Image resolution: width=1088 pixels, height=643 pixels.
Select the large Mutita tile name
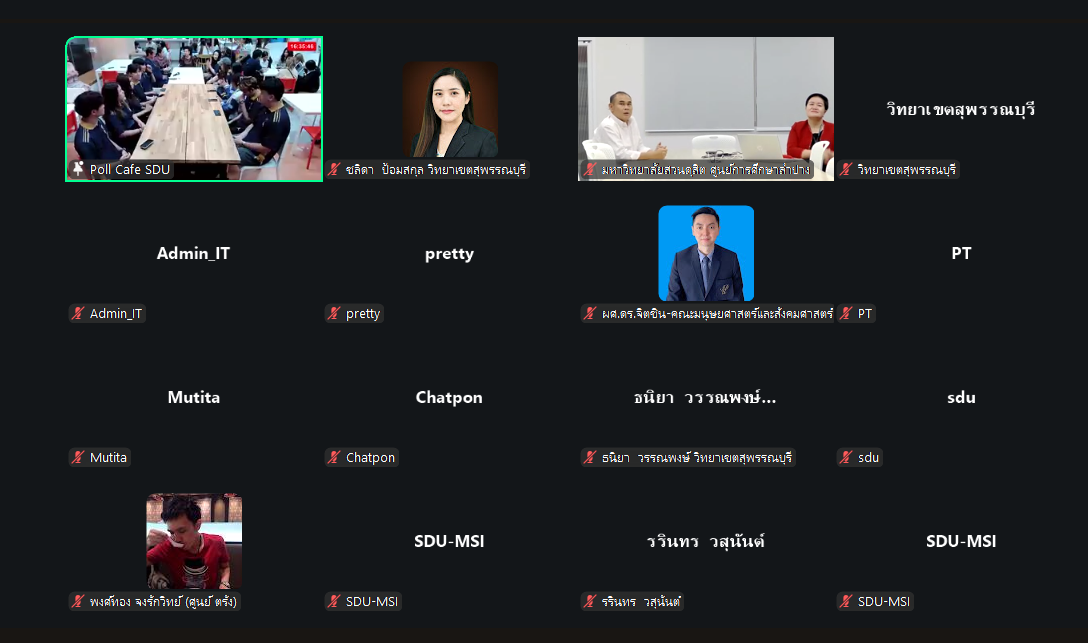coord(194,397)
